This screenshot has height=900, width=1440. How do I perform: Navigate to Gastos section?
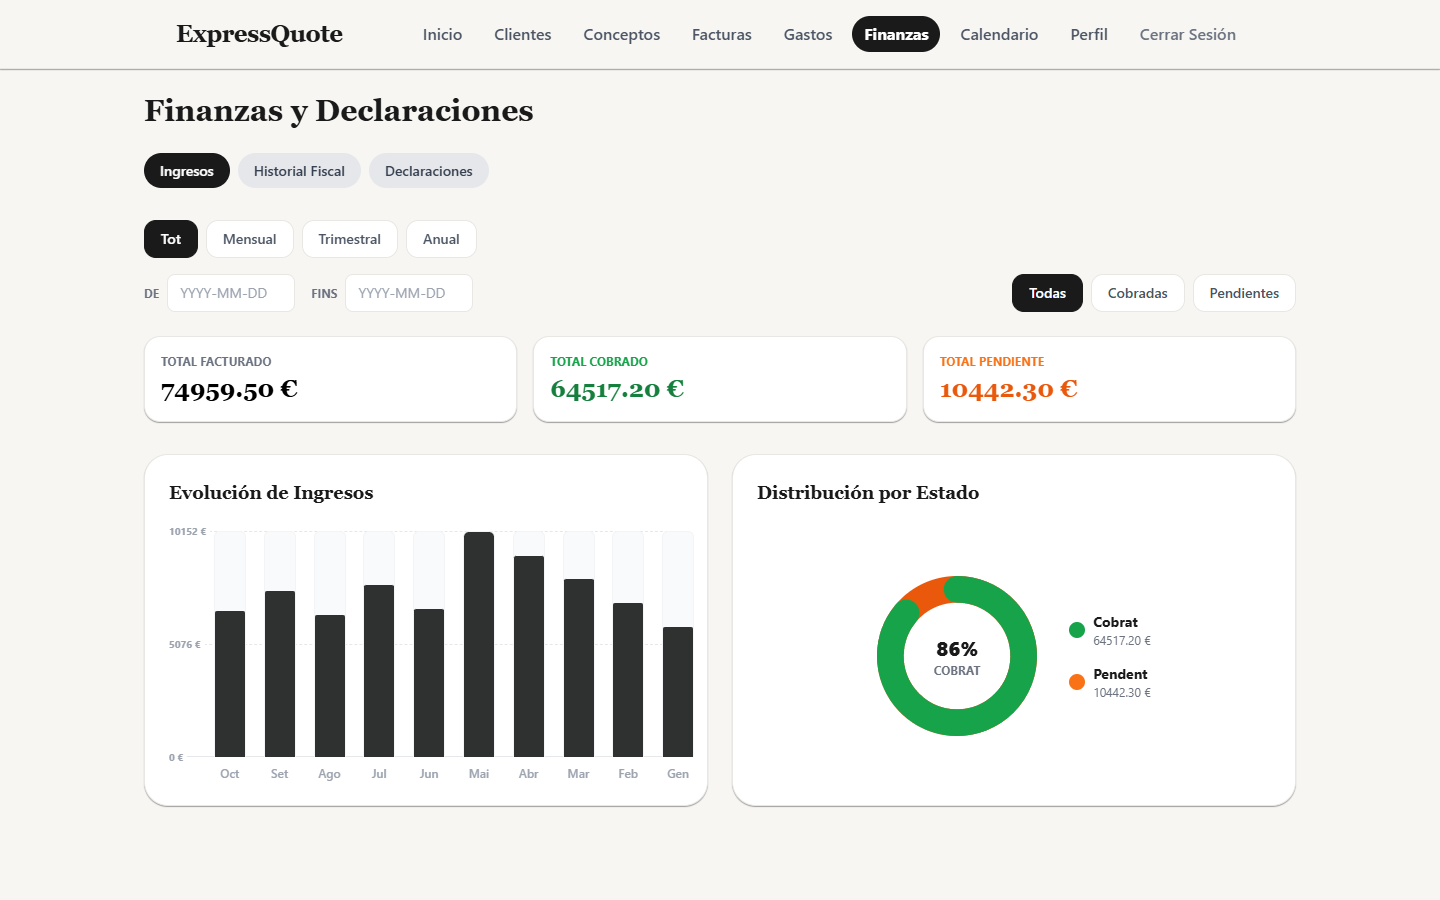[x=807, y=34]
